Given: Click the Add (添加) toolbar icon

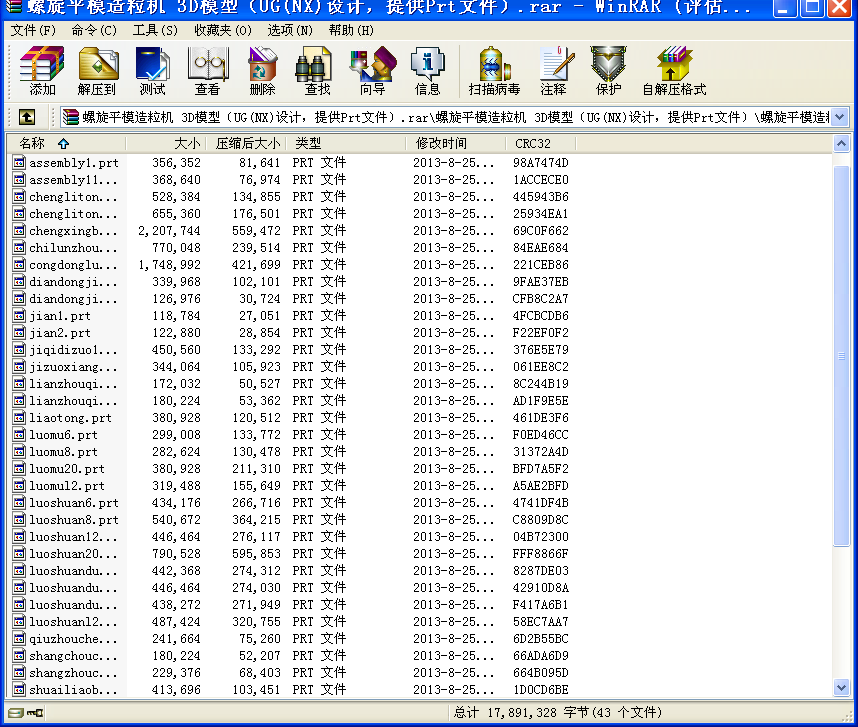Looking at the screenshot, I should (42, 71).
